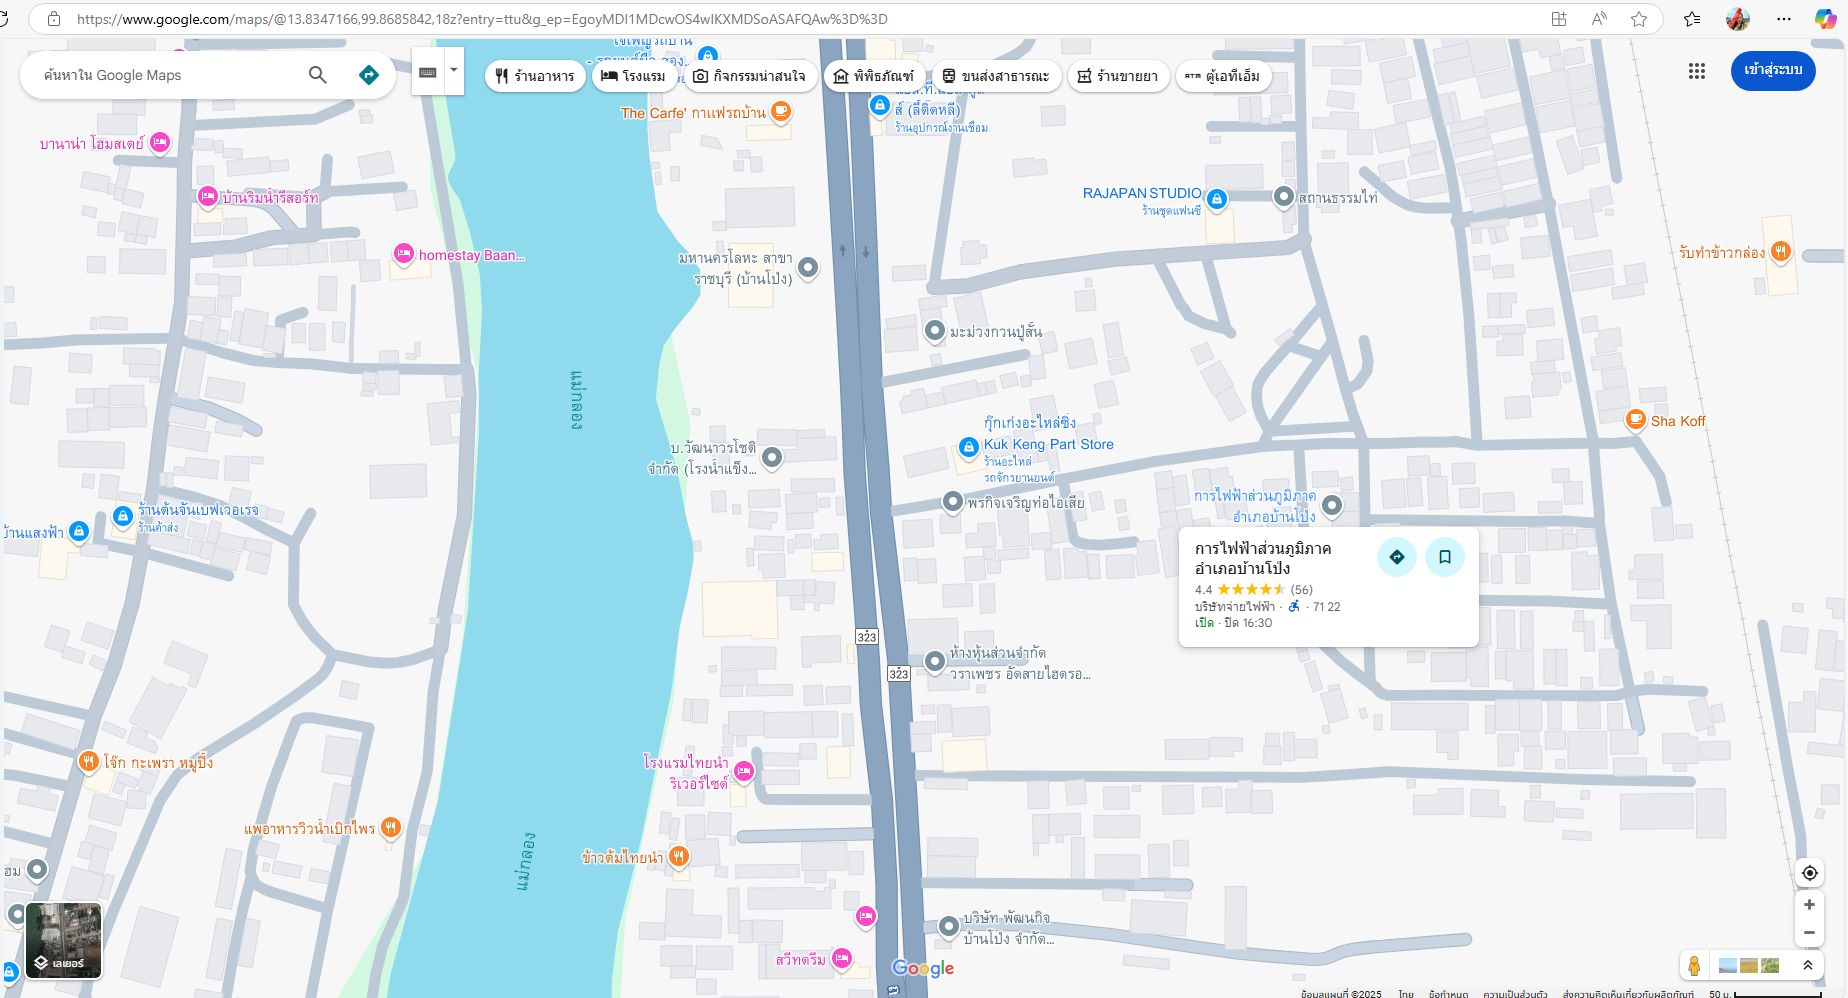Image resolution: width=1848 pixels, height=998 pixels.
Task: Filter map by ขนส่งสาธารณะ (transit)
Action: point(996,76)
